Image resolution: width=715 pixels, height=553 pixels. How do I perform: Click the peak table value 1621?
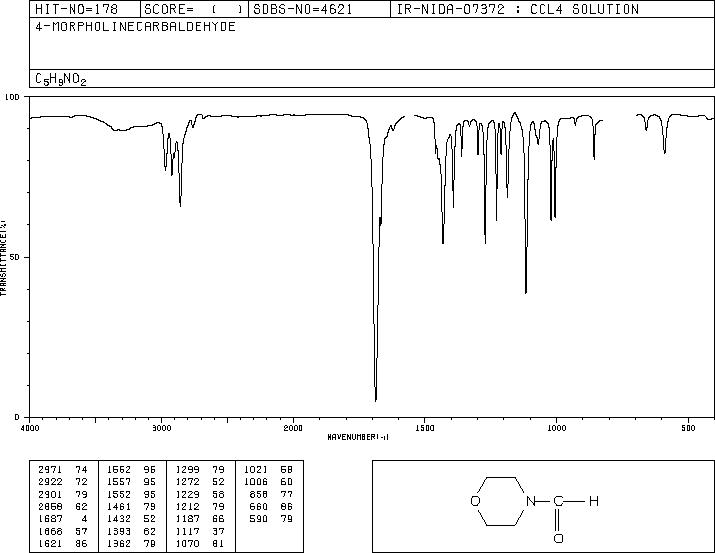tap(50, 543)
